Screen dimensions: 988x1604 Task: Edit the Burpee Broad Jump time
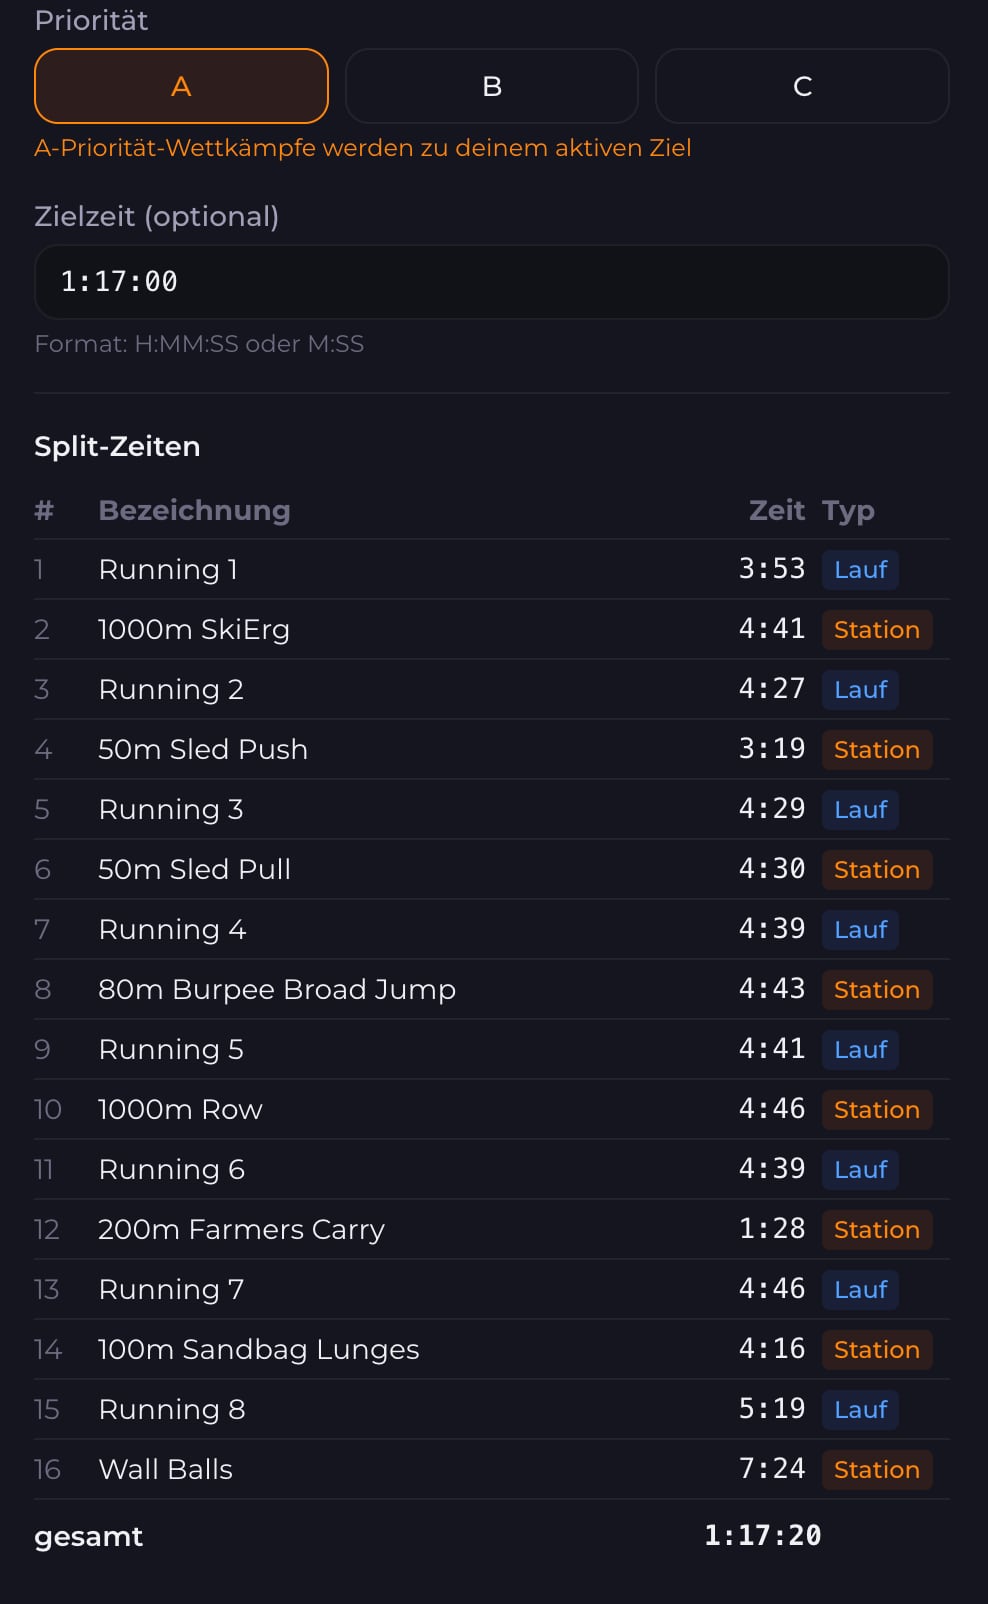[771, 989]
